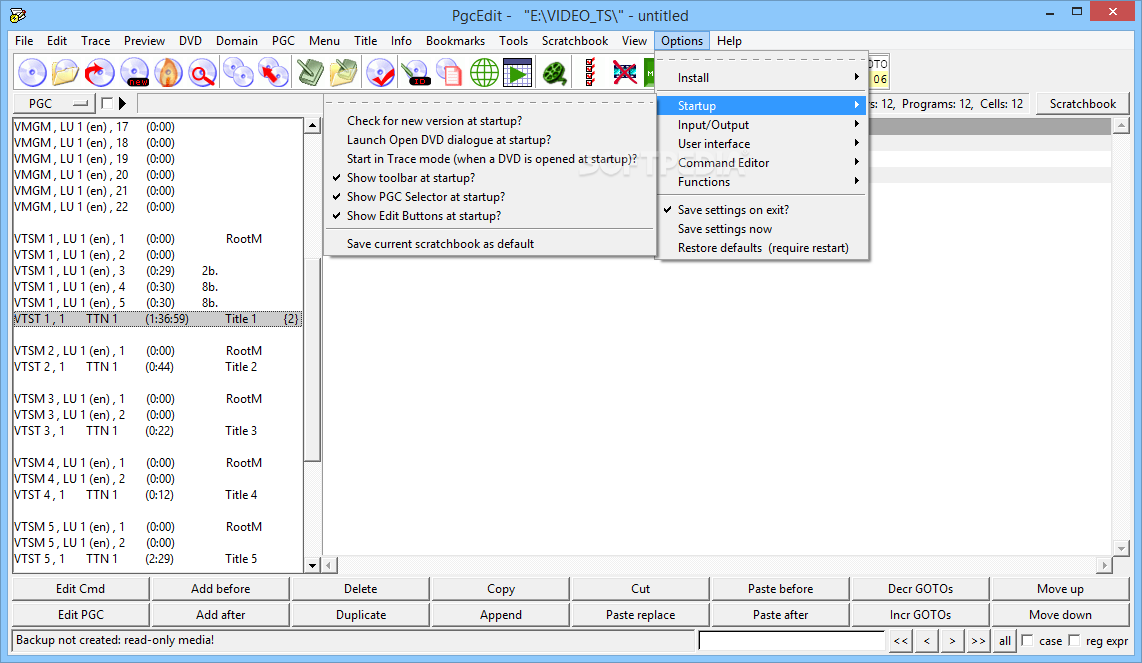This screenshot has height=663, width=1142.
Task: Expand the Install submenu
Action: (x=763, y=78)
